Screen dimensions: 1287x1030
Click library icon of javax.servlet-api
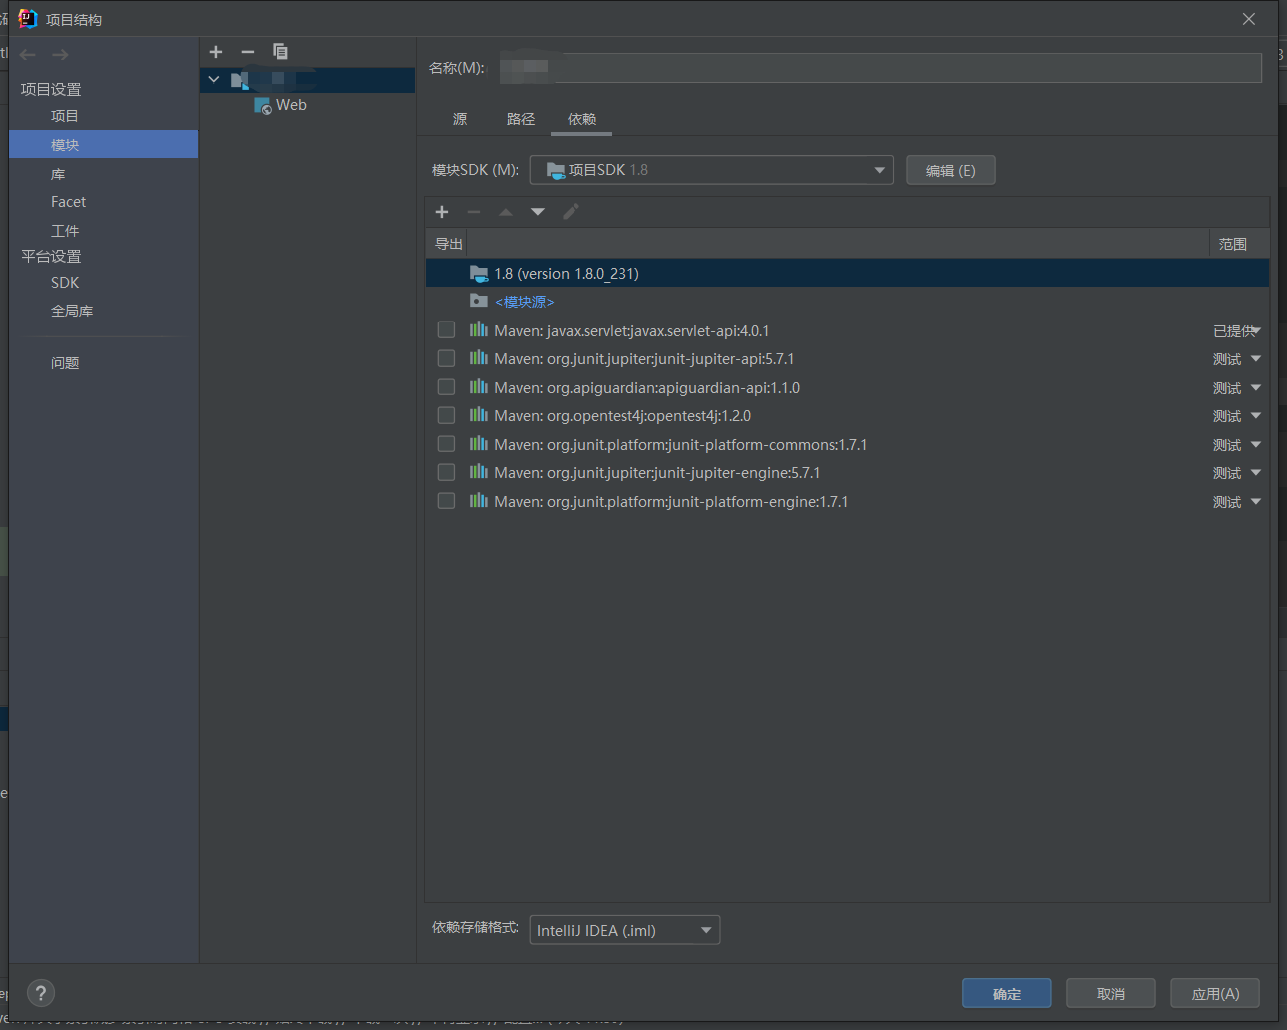click(479, 330)
